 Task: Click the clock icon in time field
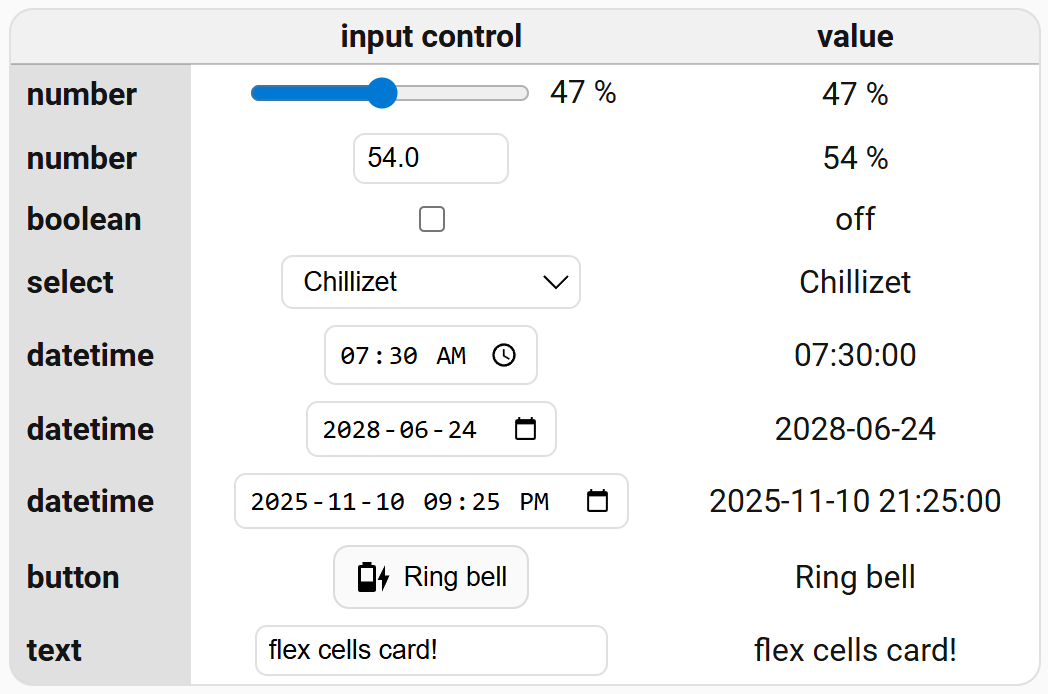[504, 355]
